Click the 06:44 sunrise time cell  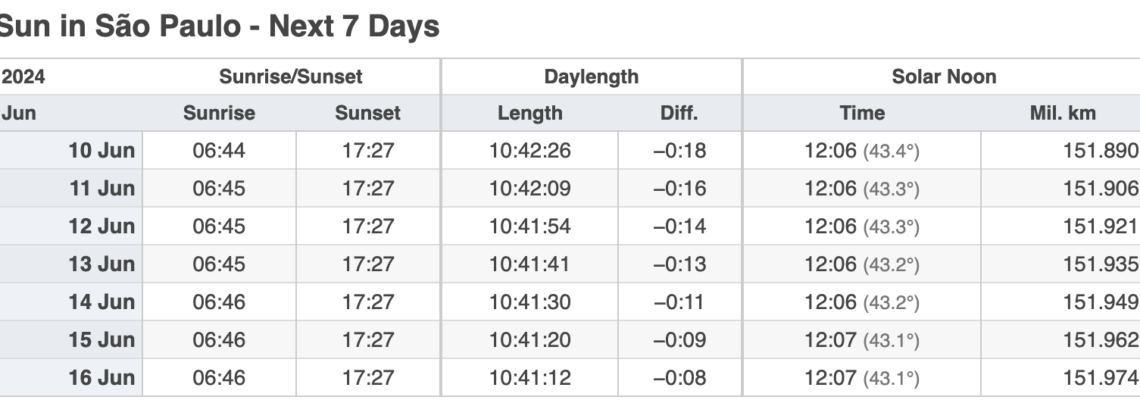(x=219, y=151)
